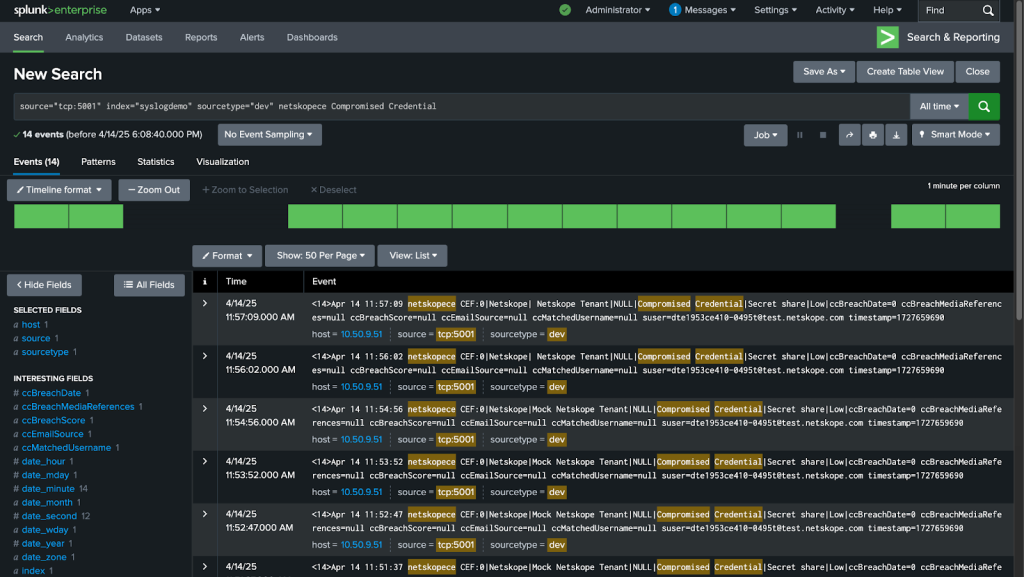Screen dimensions: 1024x577
Task: Click the export download icon
Action: (896, 135)
